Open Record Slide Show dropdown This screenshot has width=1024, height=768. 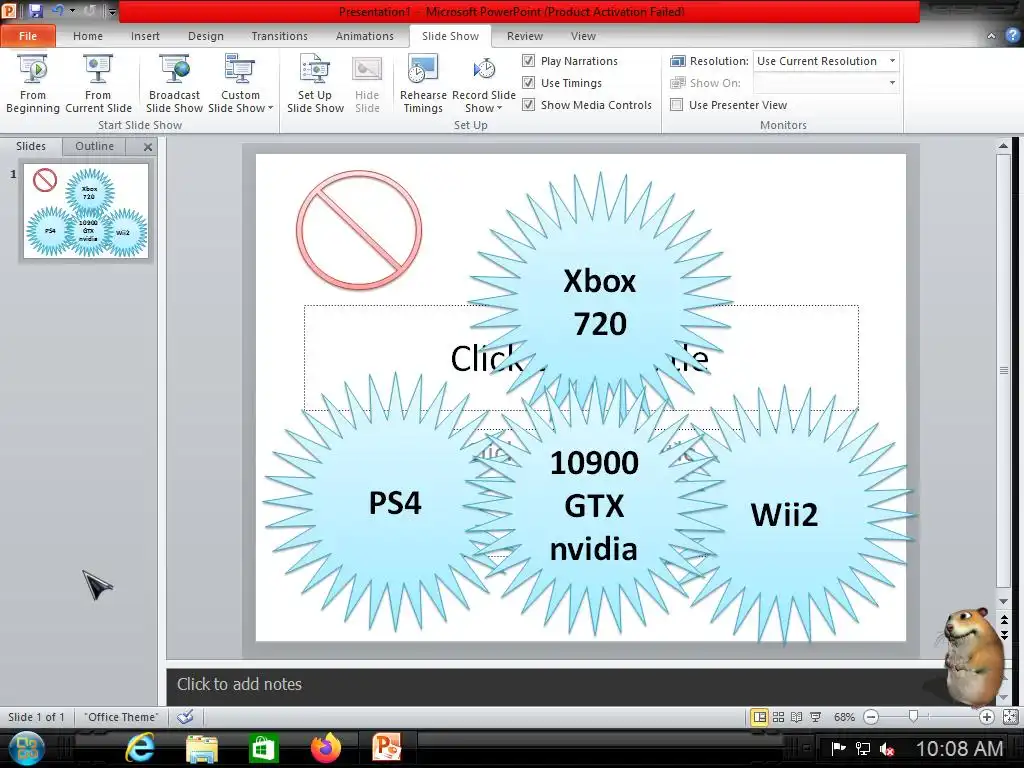484,84
